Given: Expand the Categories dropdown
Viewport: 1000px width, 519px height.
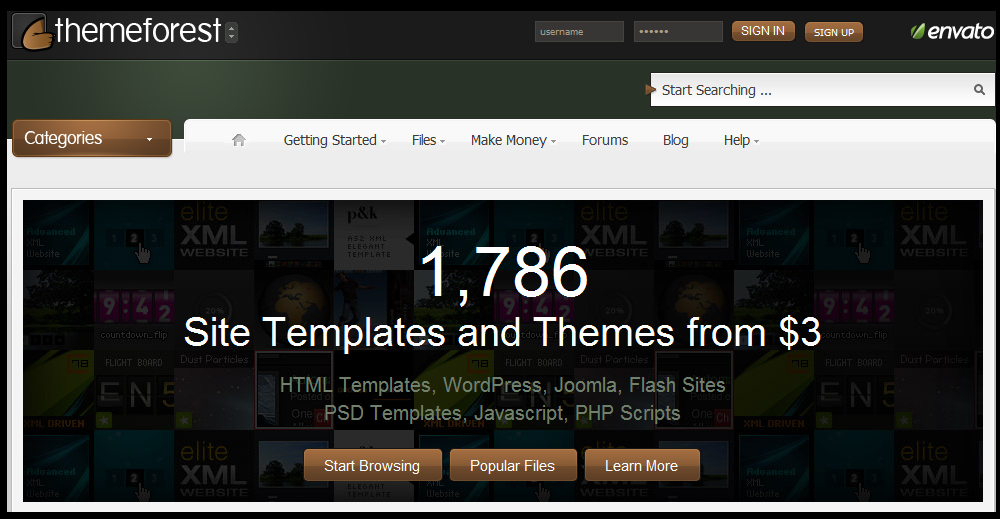Looking at the screenshot, I should 92,138.
